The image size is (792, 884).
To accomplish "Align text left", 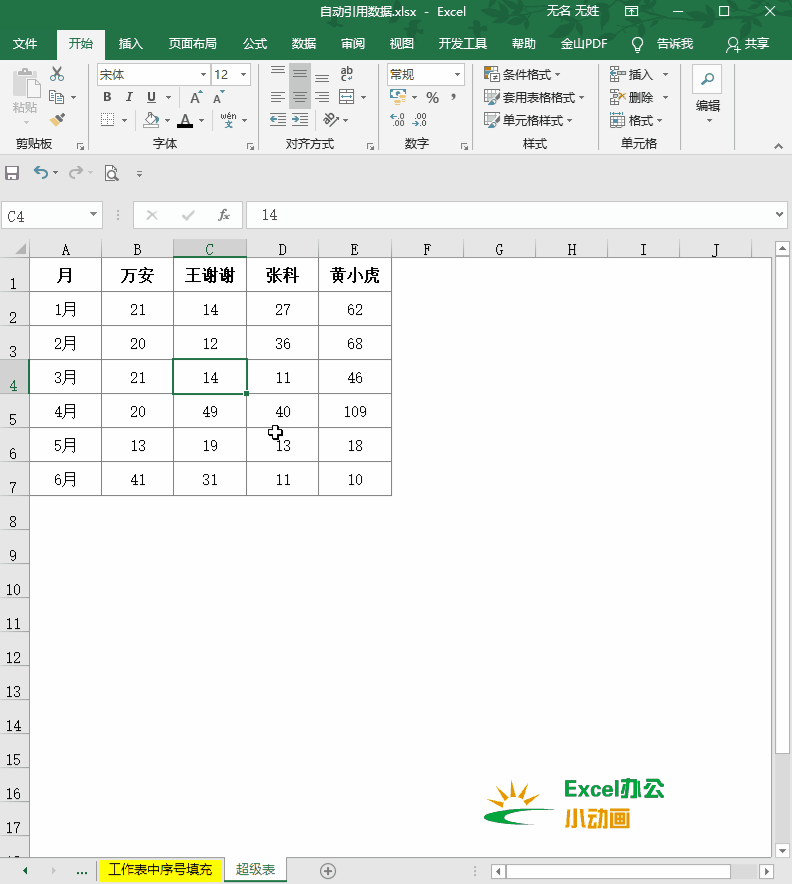I will [278, 97].
